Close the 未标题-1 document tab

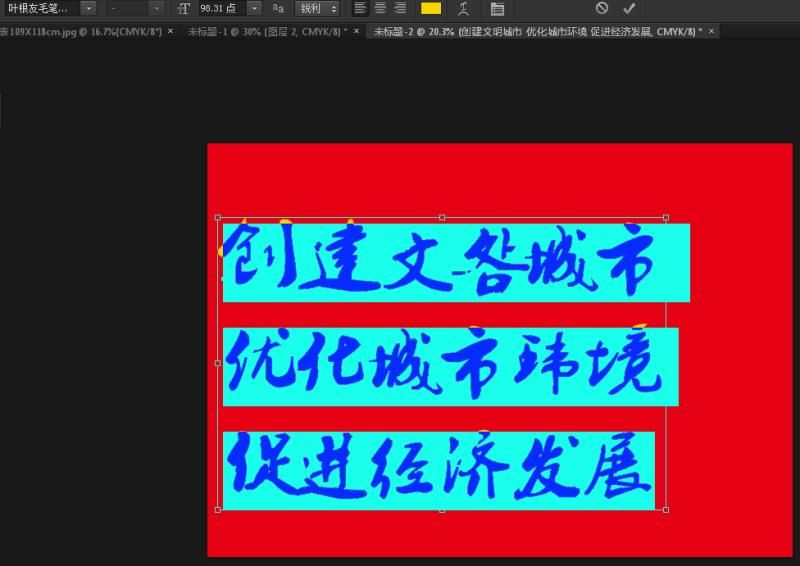[x=358, y=31]
